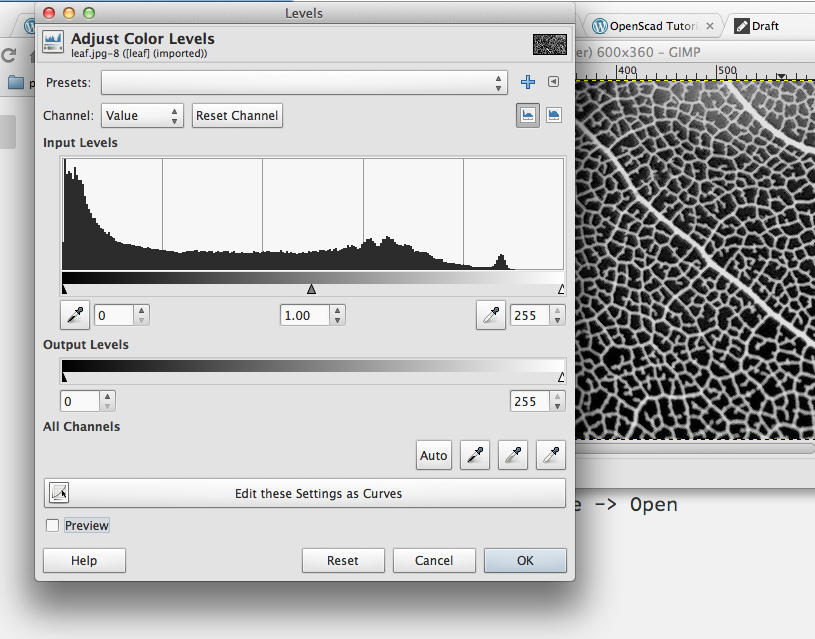Click the All Channels black point eyedropper
The height and width of the screenshot is (639, 815).
pos(474,455)
